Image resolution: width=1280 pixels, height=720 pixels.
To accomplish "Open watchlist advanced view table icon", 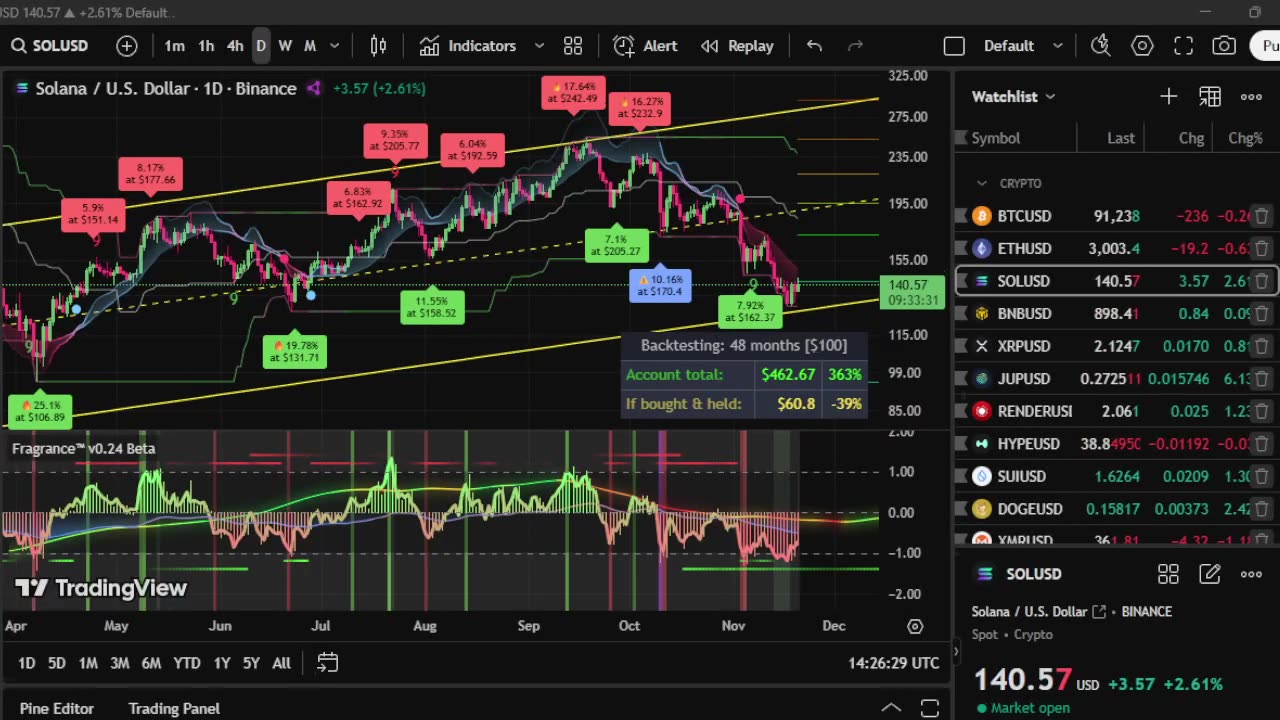I will (1210, 96).
